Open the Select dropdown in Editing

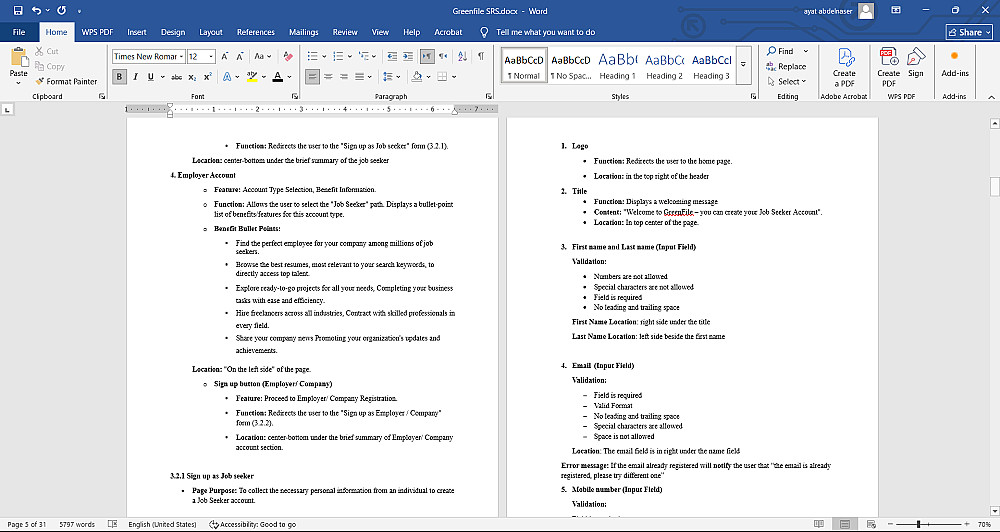[x=787, y=81]
